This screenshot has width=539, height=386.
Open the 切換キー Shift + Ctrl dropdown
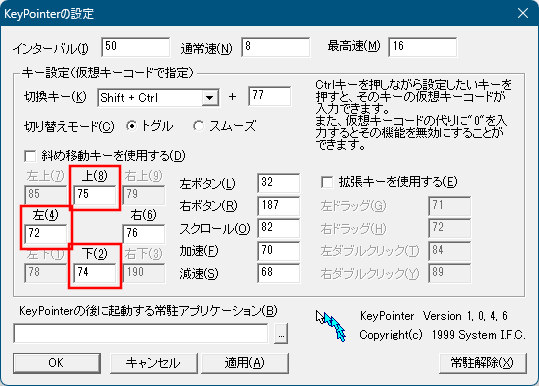(158, 98)
